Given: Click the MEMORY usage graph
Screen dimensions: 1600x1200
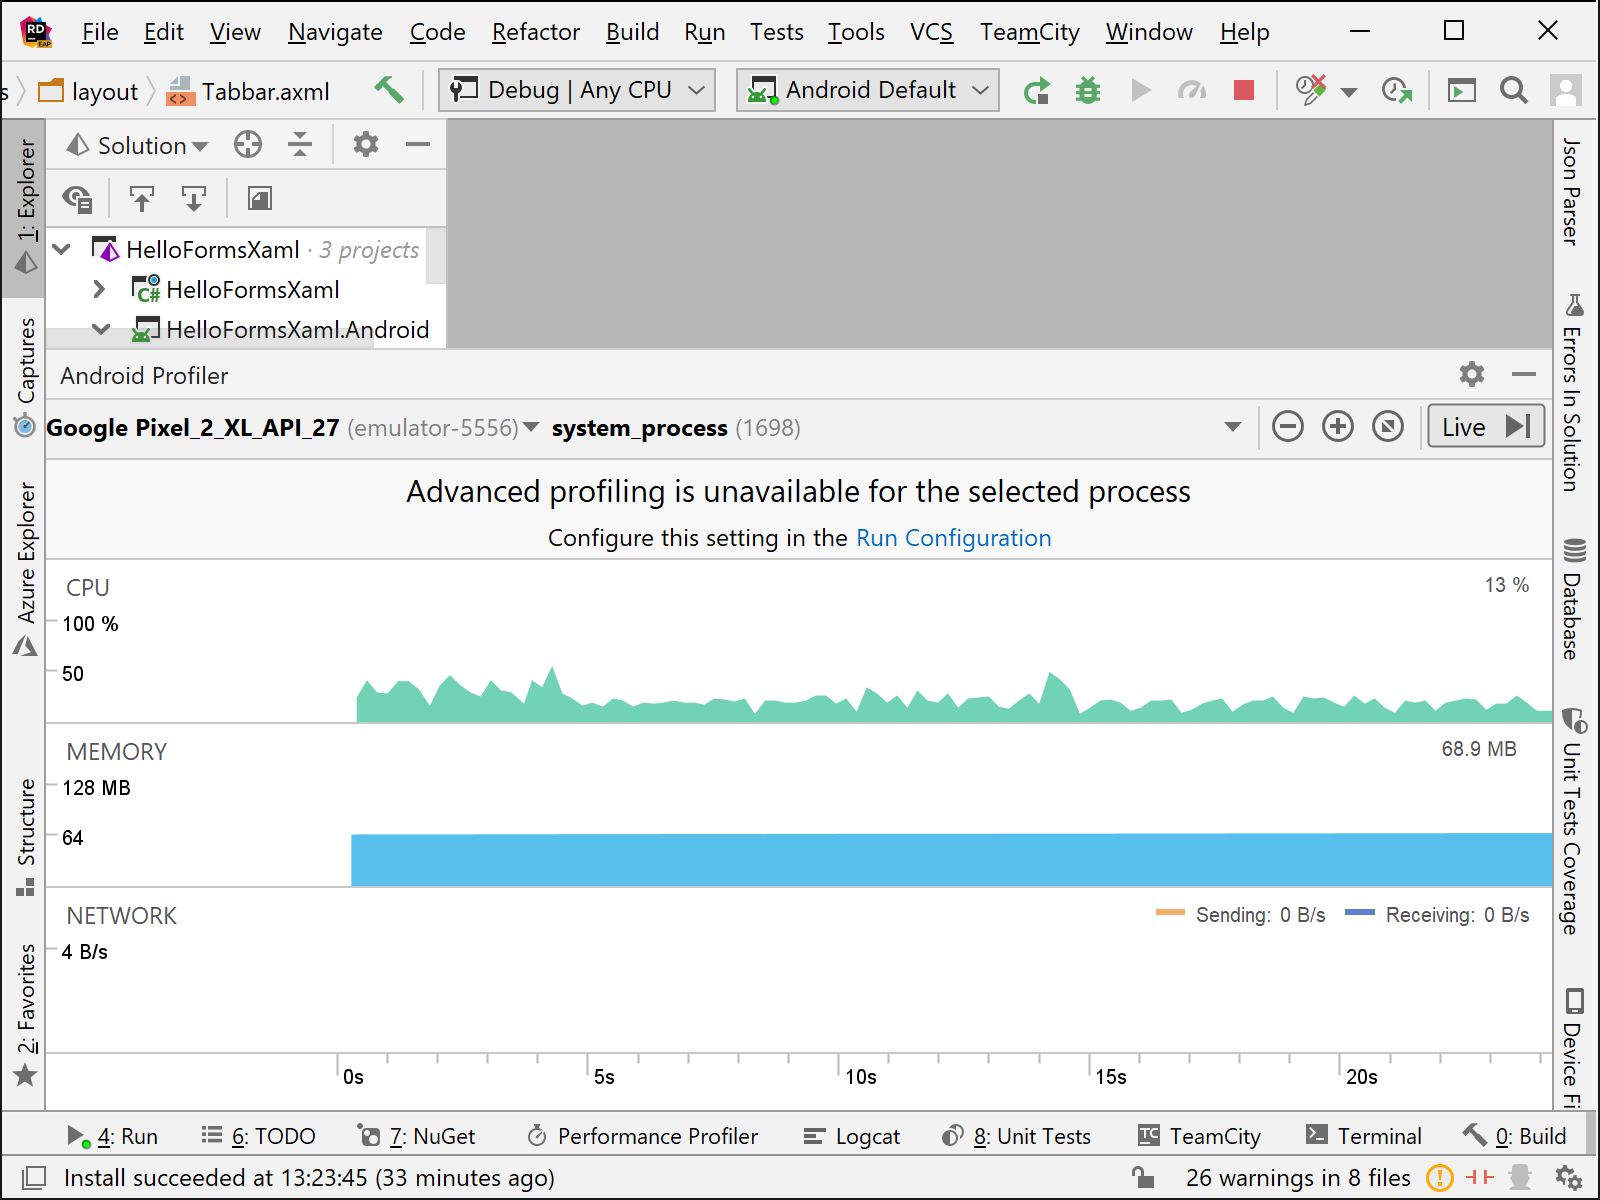Looking at the screenshot, I should click(798, 806).
